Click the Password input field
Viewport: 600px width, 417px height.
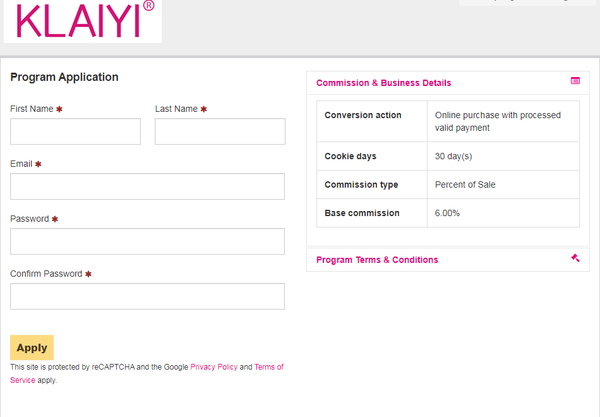click(147, 242)
